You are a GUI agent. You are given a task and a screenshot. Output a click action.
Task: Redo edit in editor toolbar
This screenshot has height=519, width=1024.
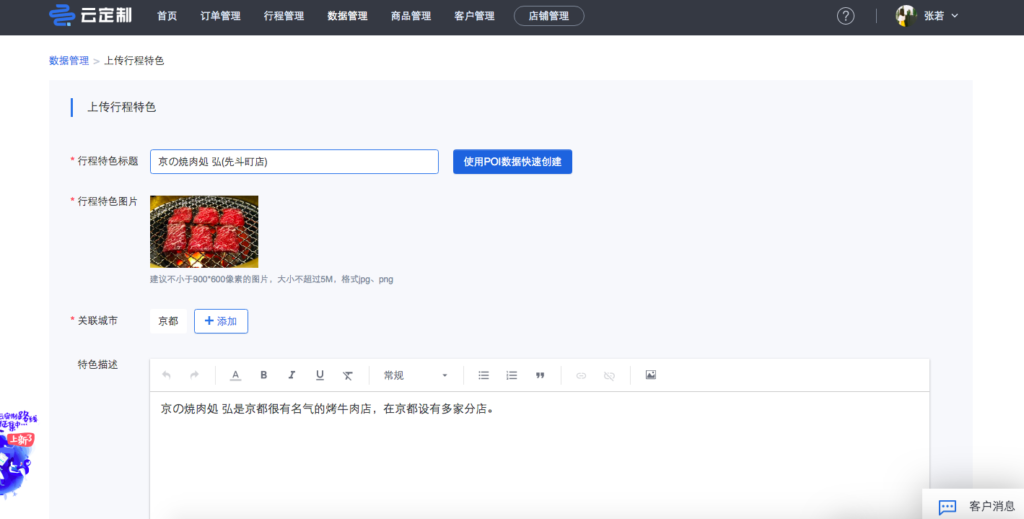pos(194,375)
